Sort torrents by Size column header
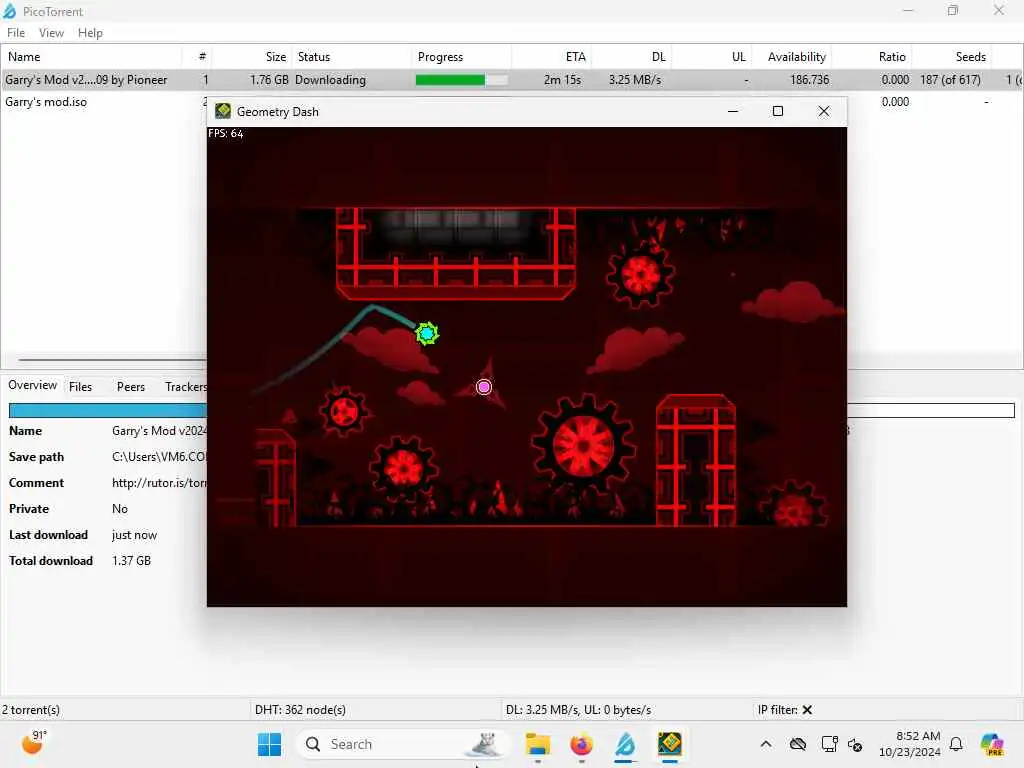1024x768 pixels. 253,57
